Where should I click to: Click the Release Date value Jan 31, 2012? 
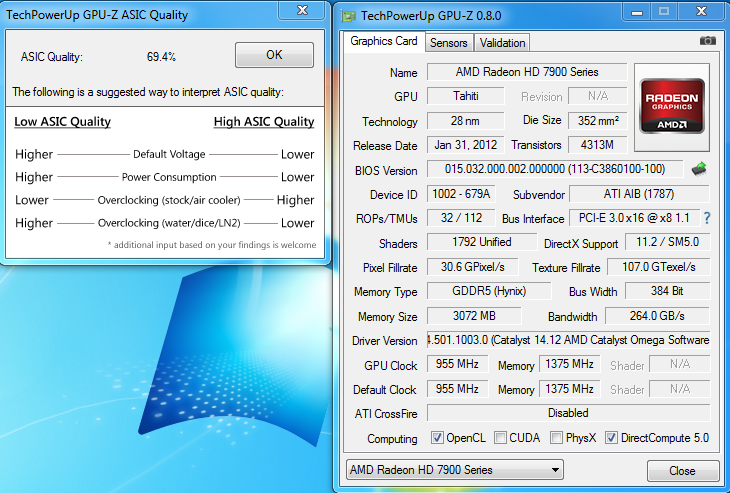[466, 145]
